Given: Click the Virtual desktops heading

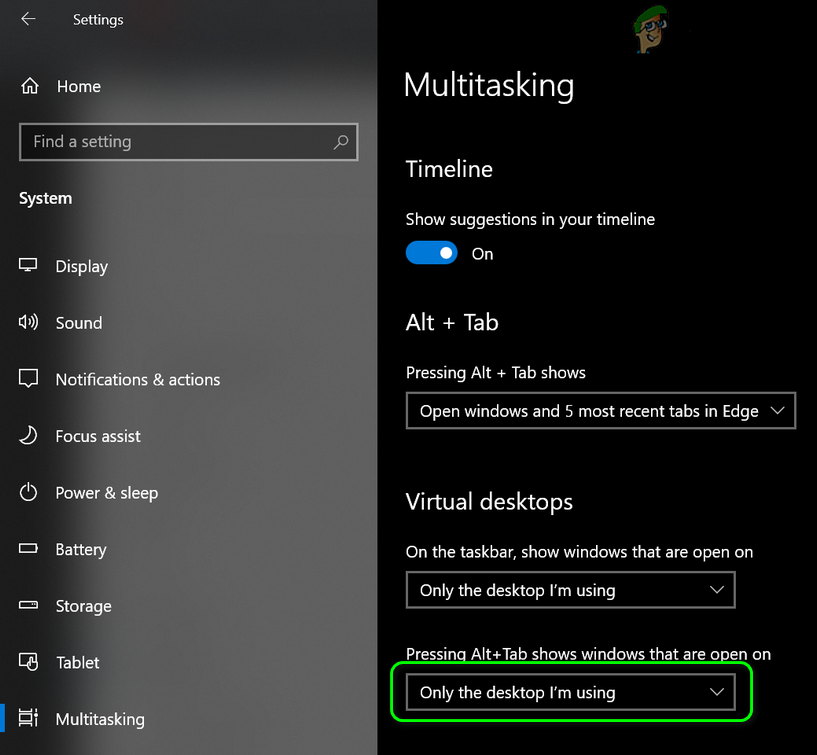Looking at the screenshot, I should pyautogui.click(x=489, y=501).
